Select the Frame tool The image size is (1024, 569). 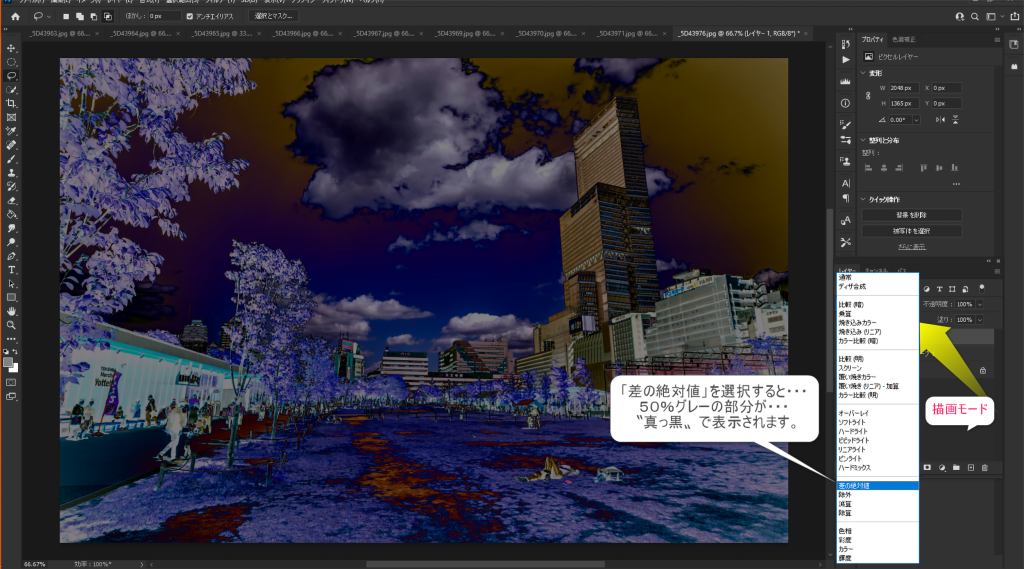tap(11, 118)
